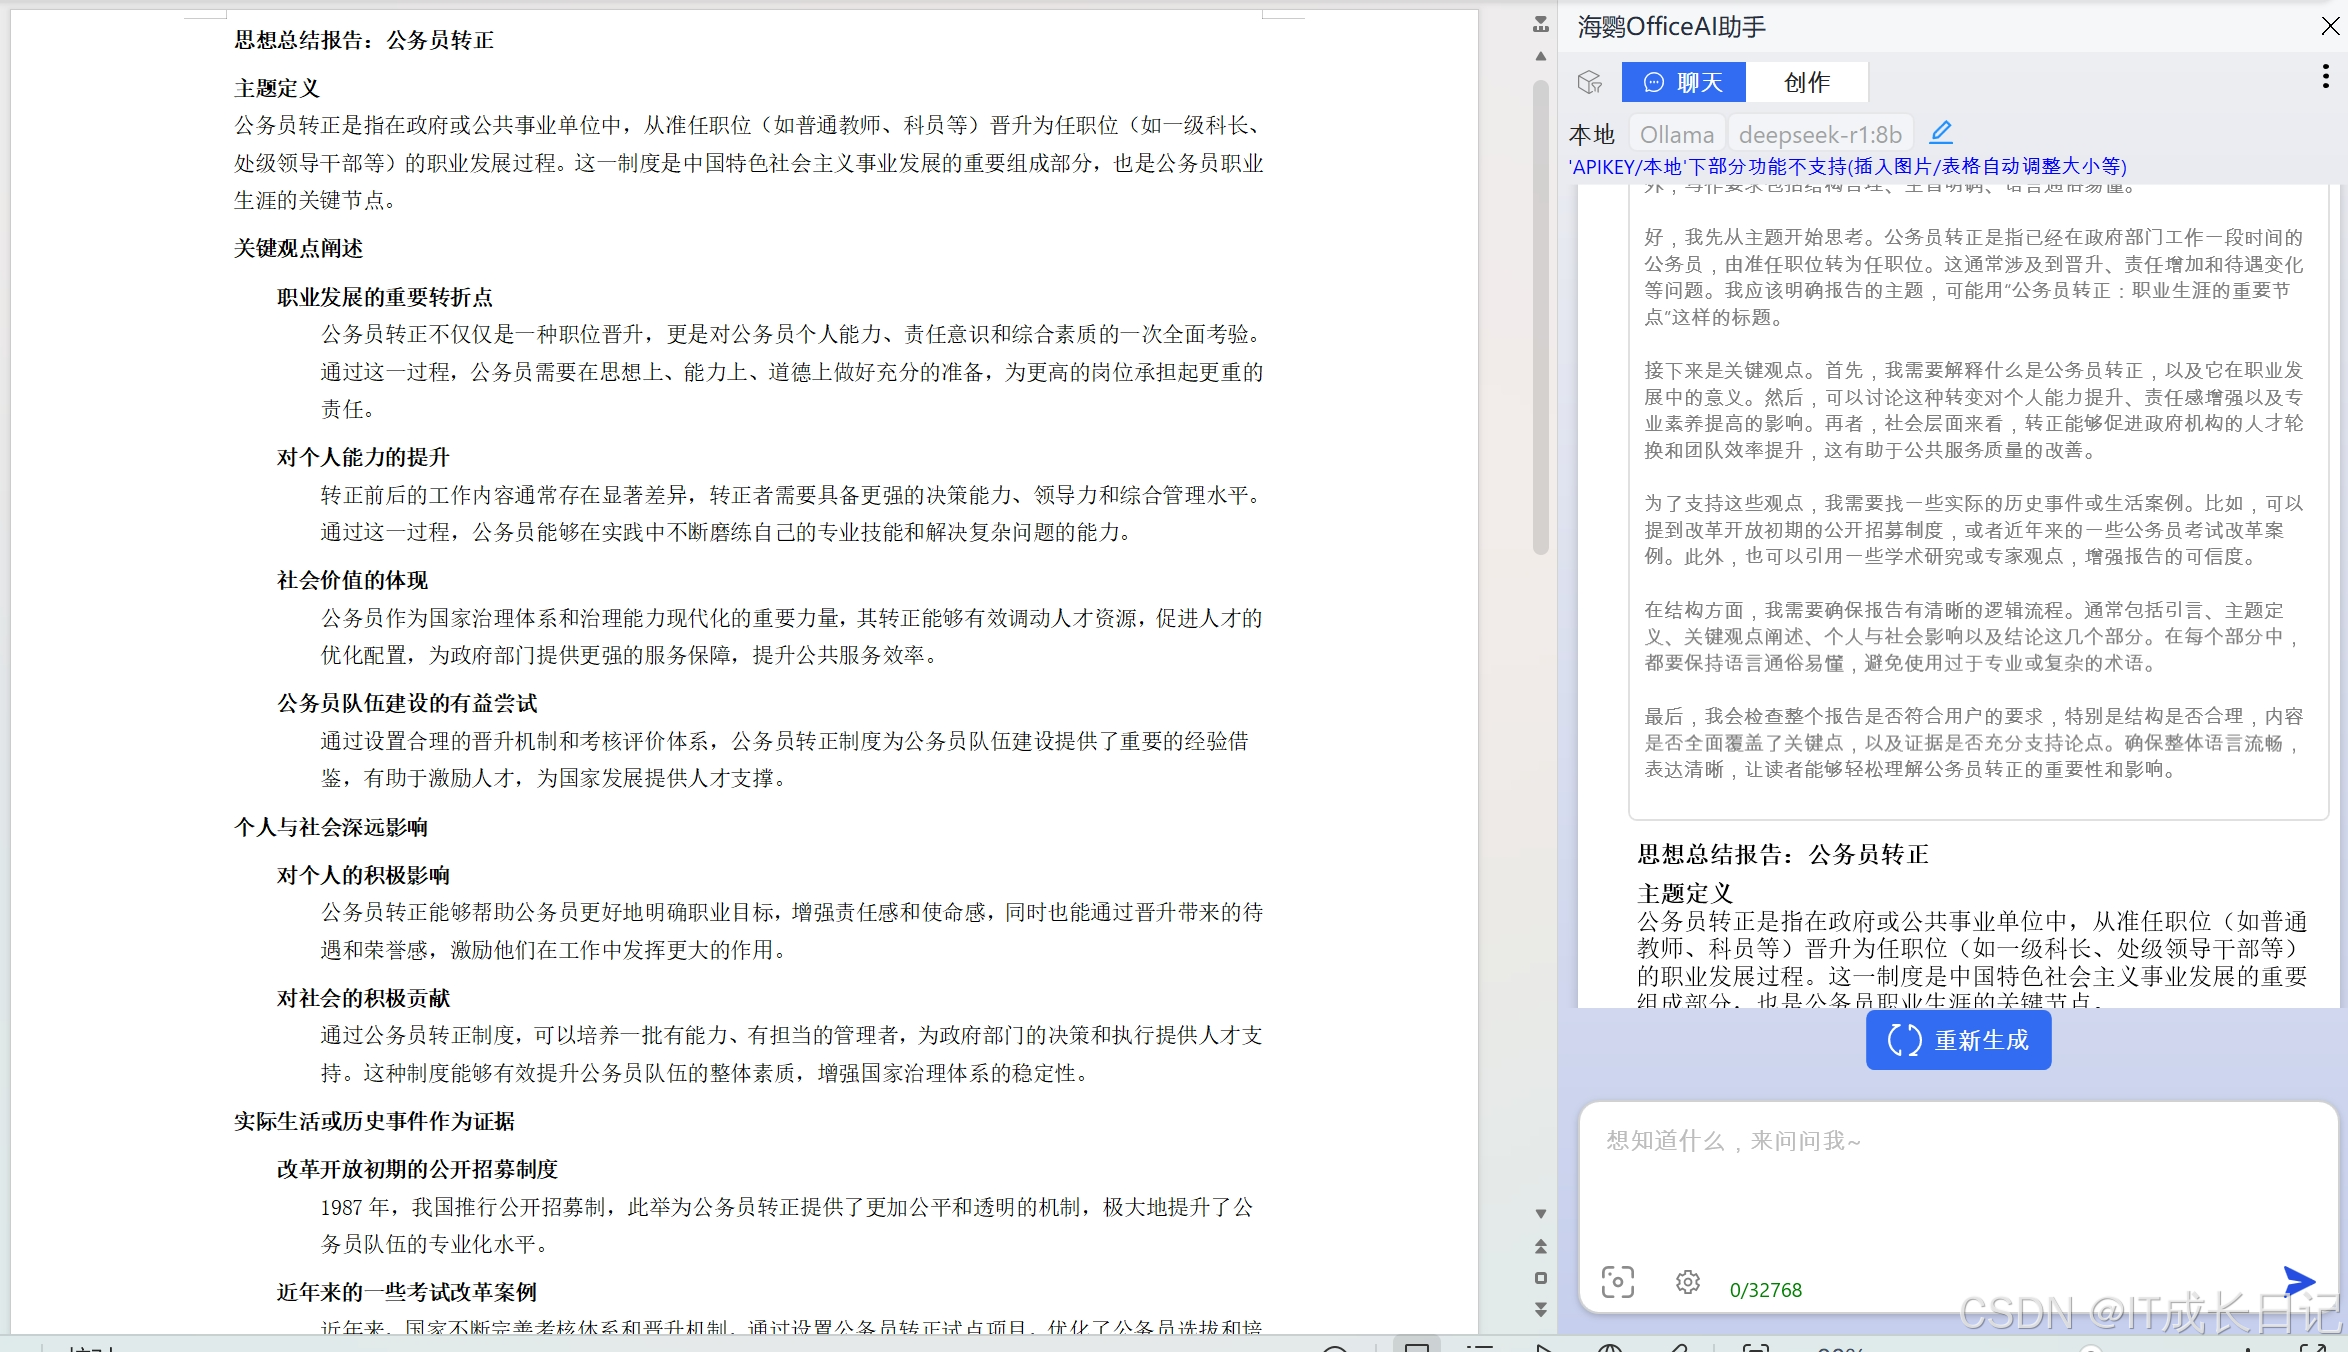This screenshot has width=2348, height=1352.
Task: Open the Ollama provider selector
Action: point(1677,134)
